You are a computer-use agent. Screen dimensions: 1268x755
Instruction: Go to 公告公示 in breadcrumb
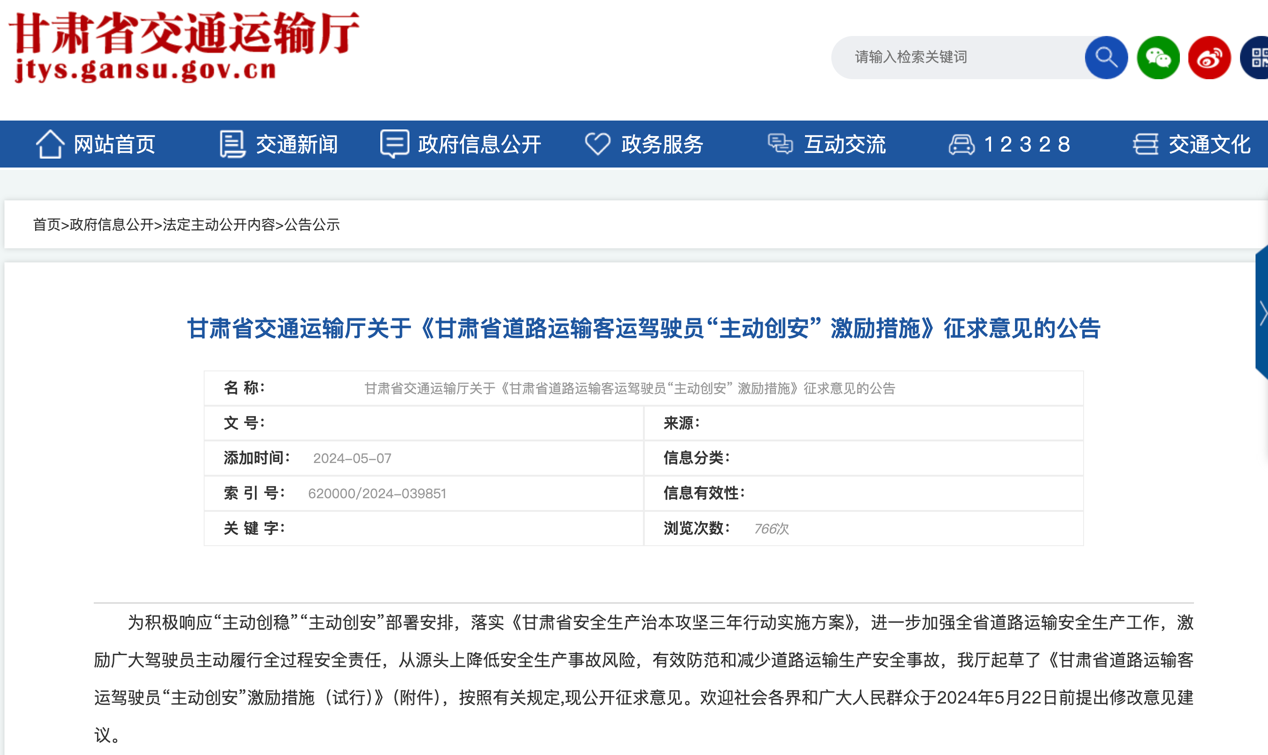312,225
